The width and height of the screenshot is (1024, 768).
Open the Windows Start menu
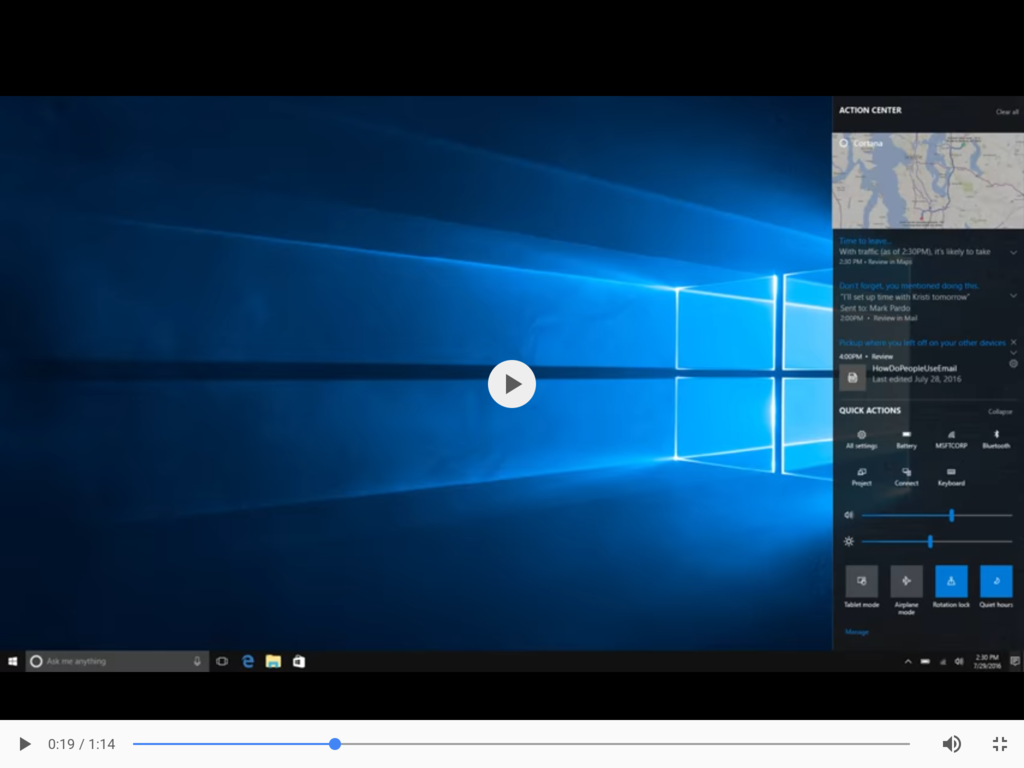point(12,662)
